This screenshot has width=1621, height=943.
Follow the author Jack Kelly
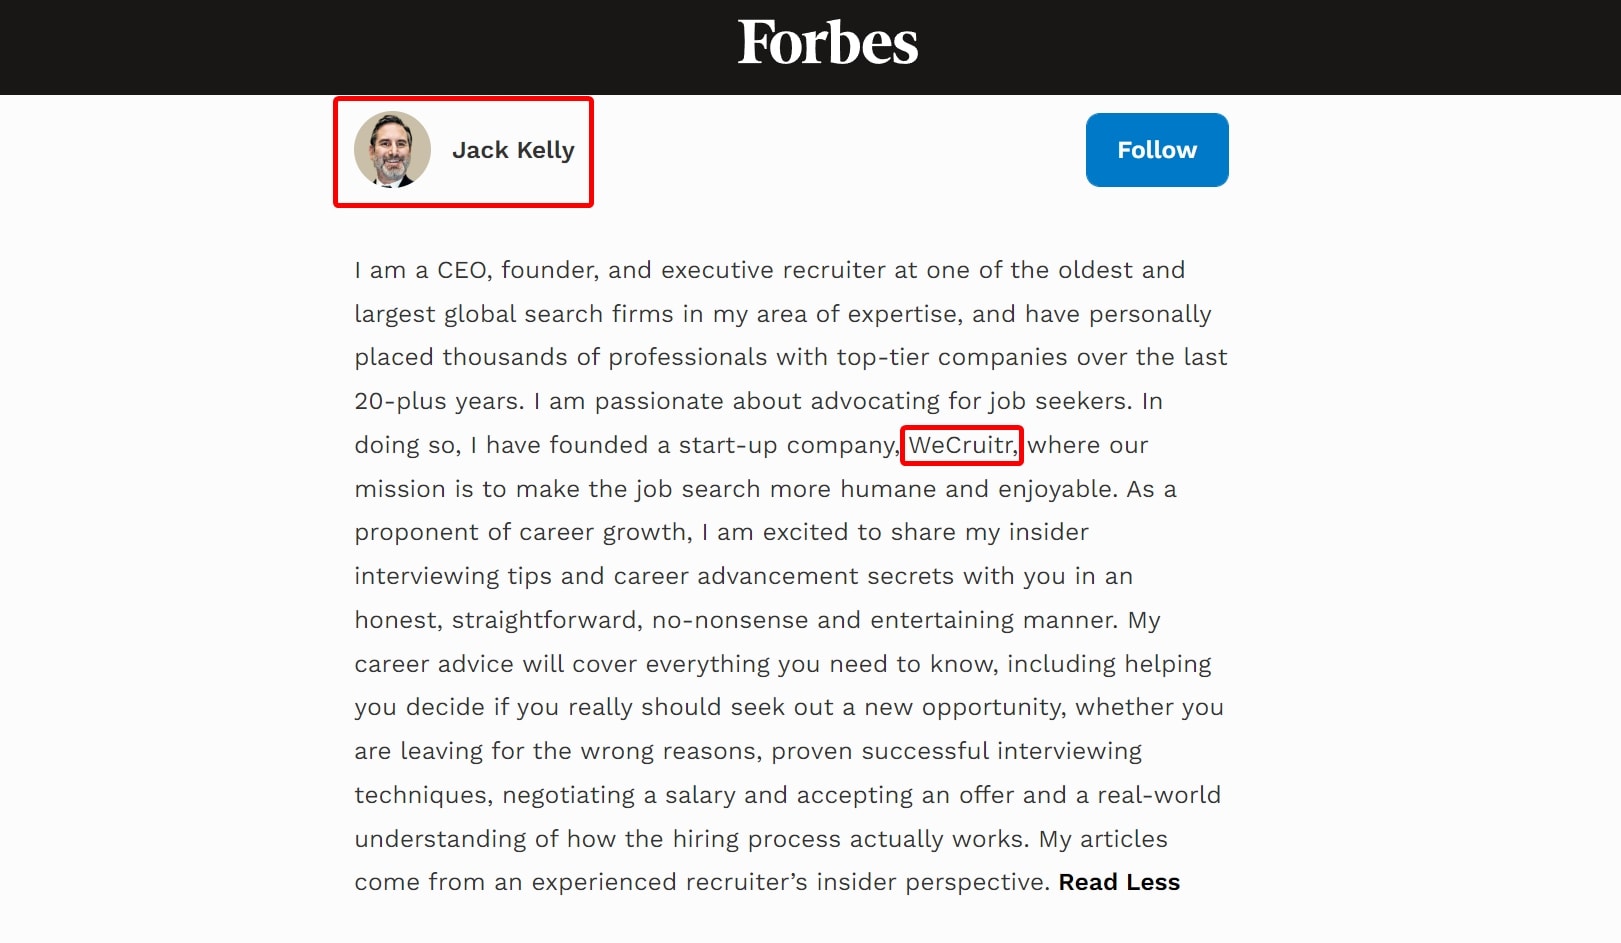click(1156, 150)
